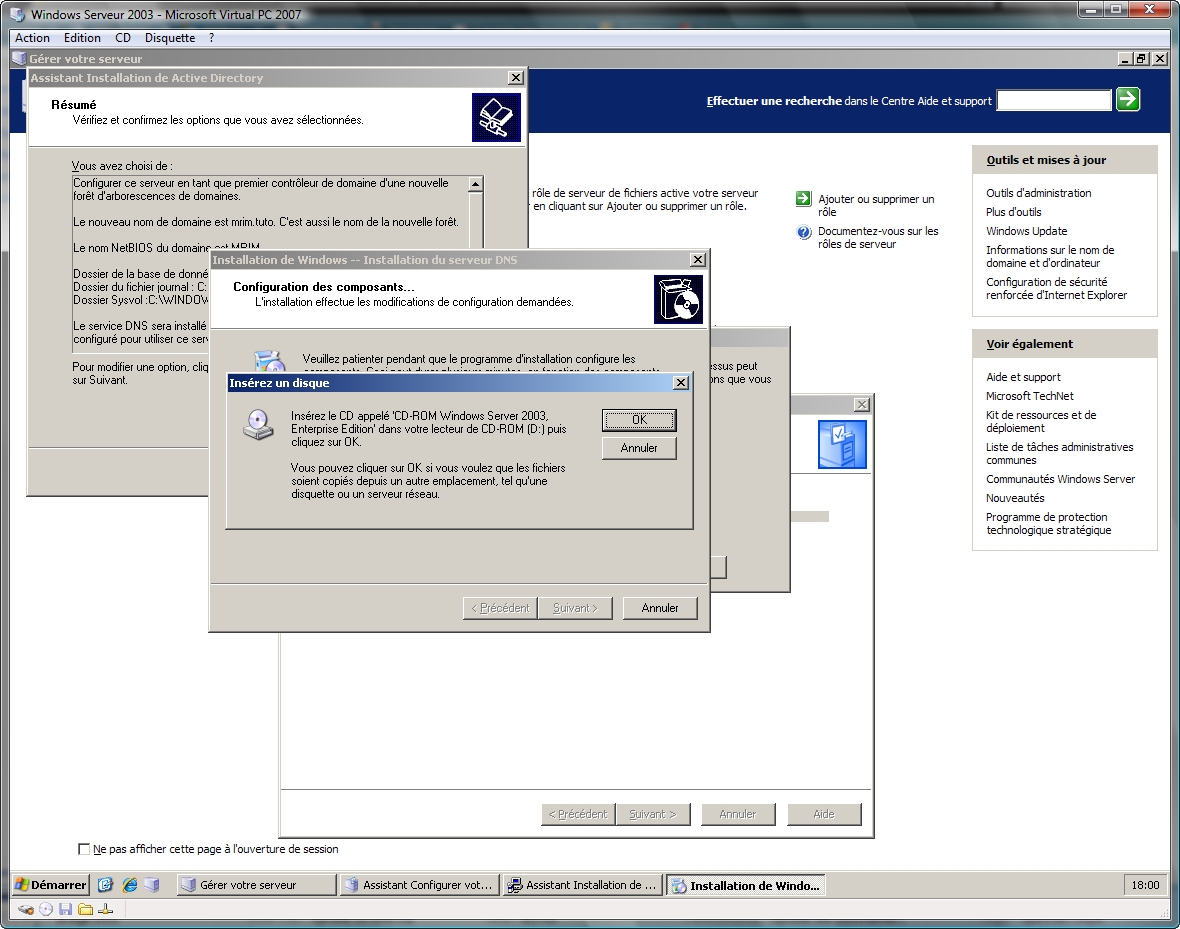Click the green arrow icon beside Ajouter ou supprimer un rôle

tap(804, 199)
